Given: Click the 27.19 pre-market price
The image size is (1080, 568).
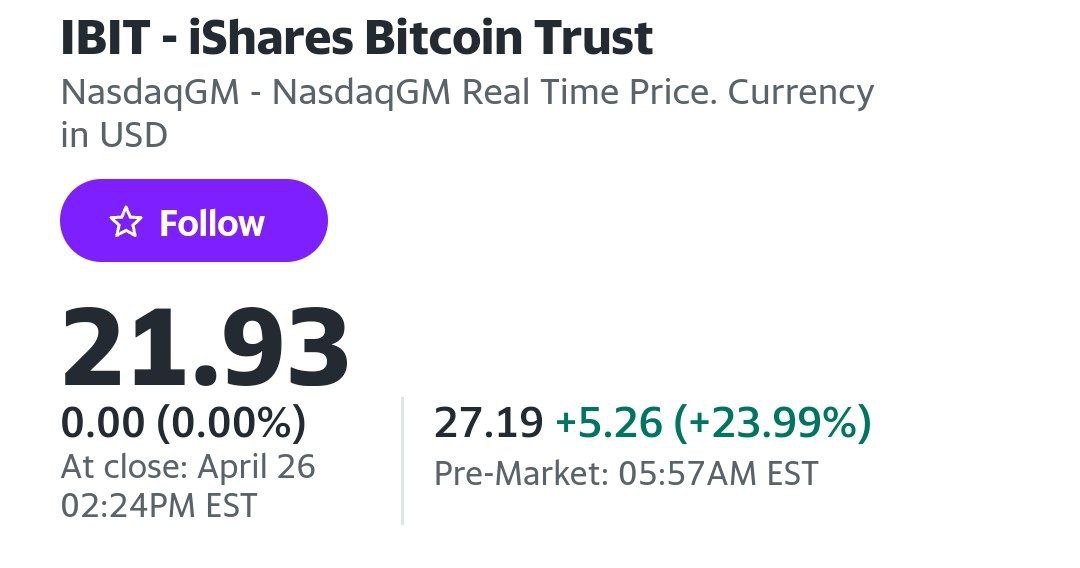Looking at the screenshot, I should click(x=488, y=423).
